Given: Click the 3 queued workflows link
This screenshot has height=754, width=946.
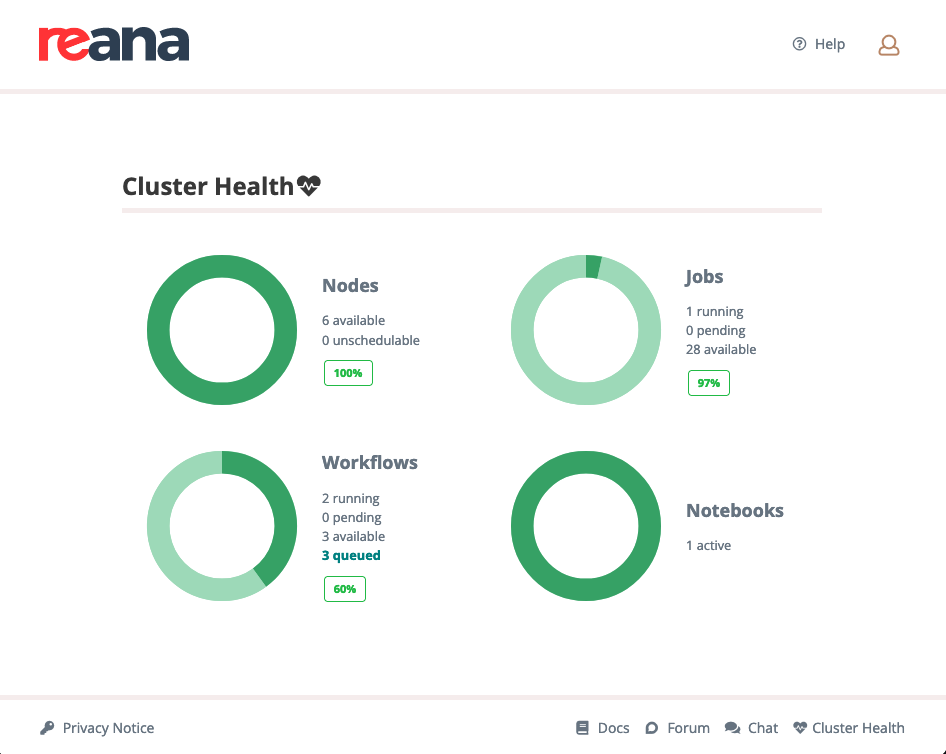Looking at the screenshot, I should pyautogui.click(x=351, y=555).
